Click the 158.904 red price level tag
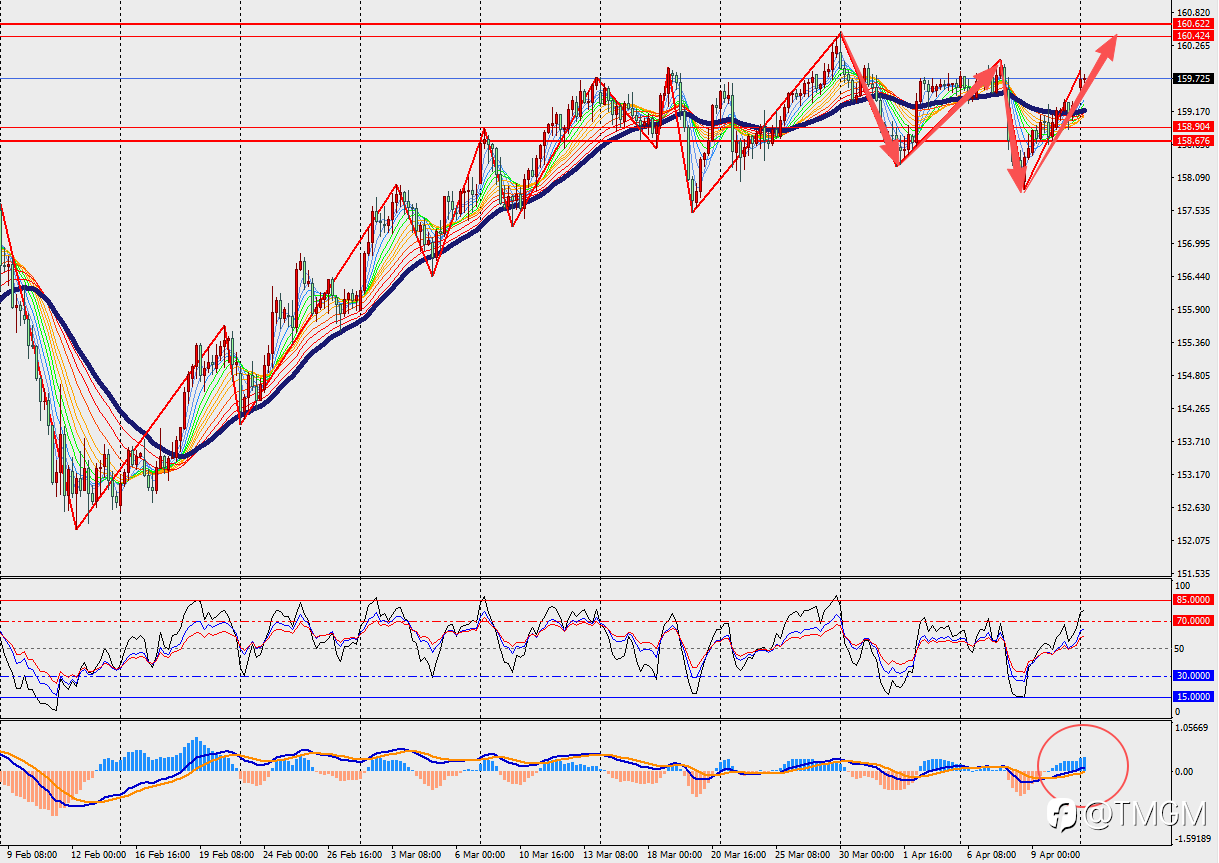Viewport: 1219px width, 863px height. (x=1195, y=127)
